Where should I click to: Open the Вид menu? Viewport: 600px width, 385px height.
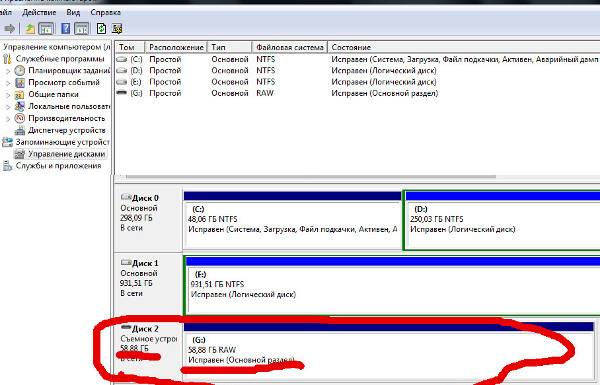(73, 12)
